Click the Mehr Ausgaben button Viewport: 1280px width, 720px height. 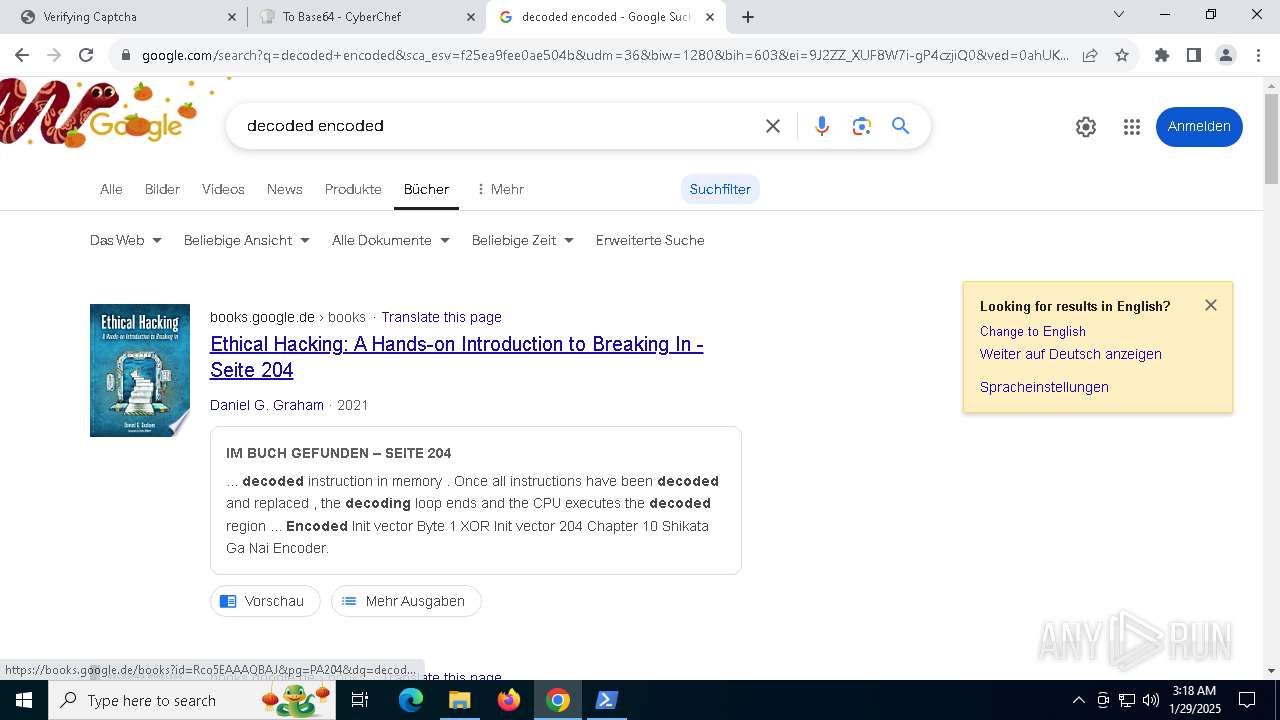pos(406,601)
